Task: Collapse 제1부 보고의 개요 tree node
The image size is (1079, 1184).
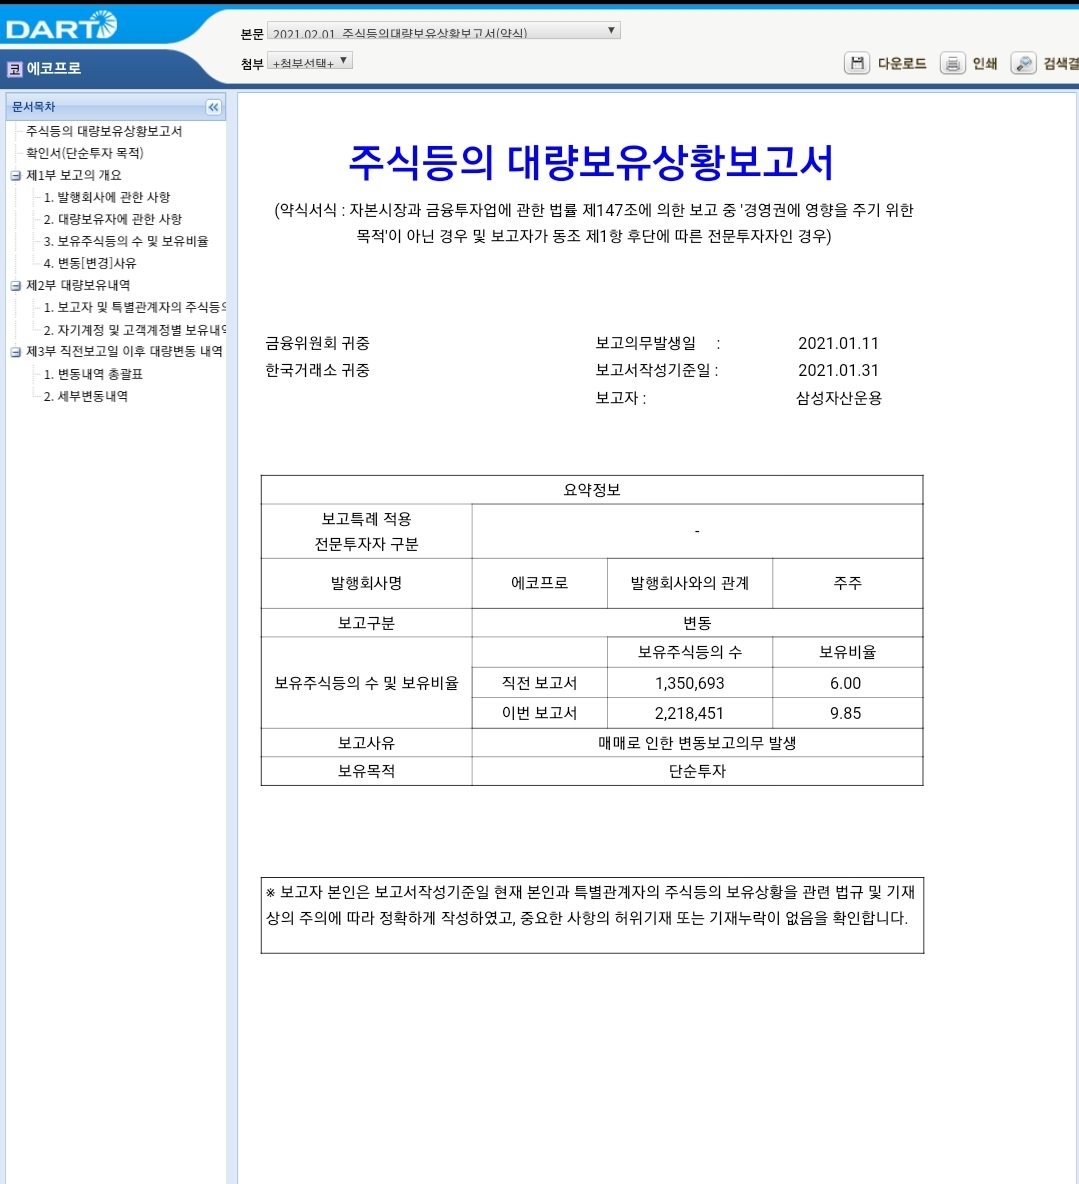Action: tap(15, 175)
